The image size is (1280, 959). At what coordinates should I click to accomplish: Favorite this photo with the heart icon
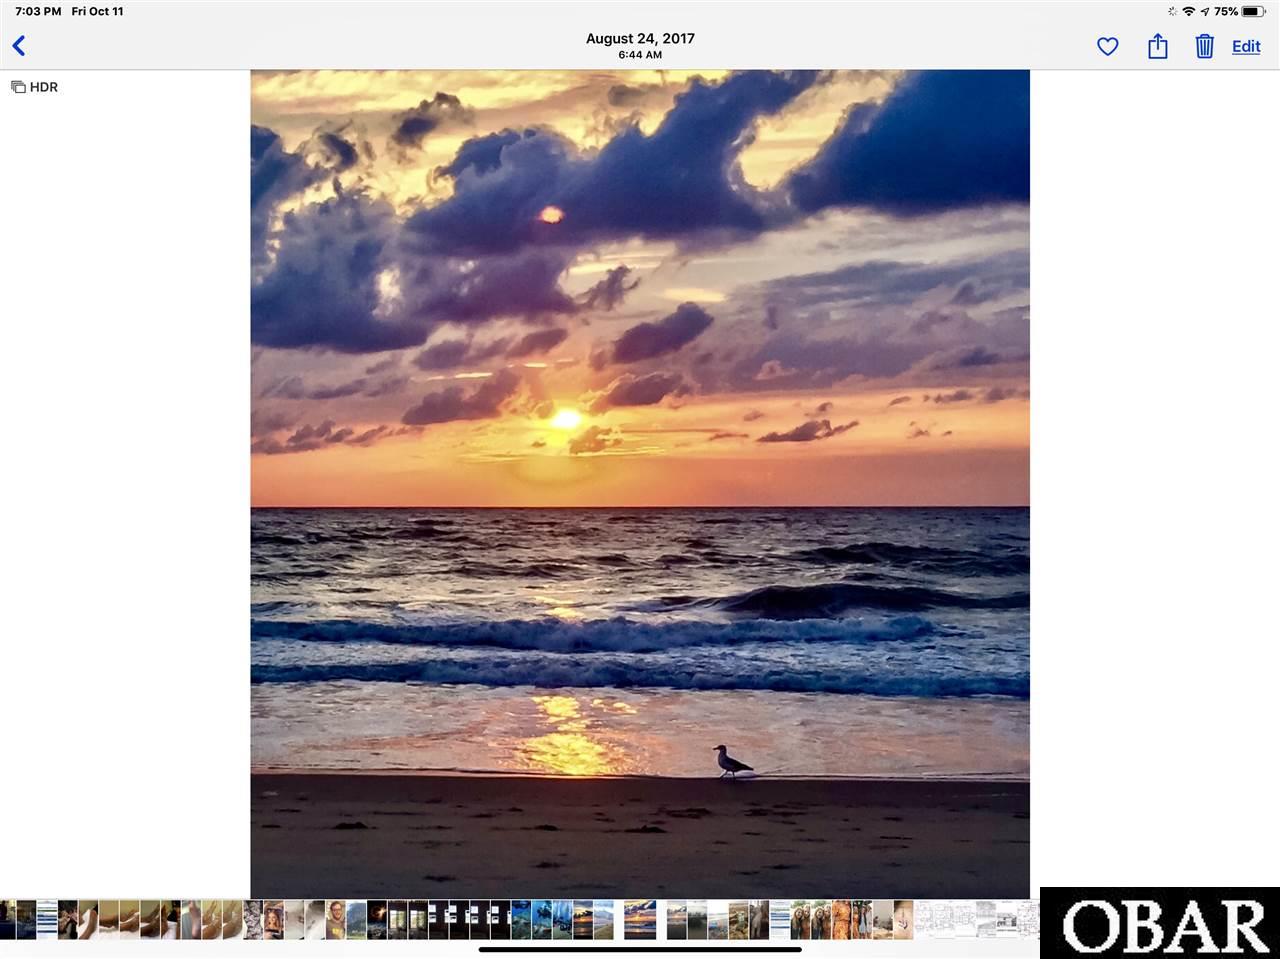point(1107,46)
